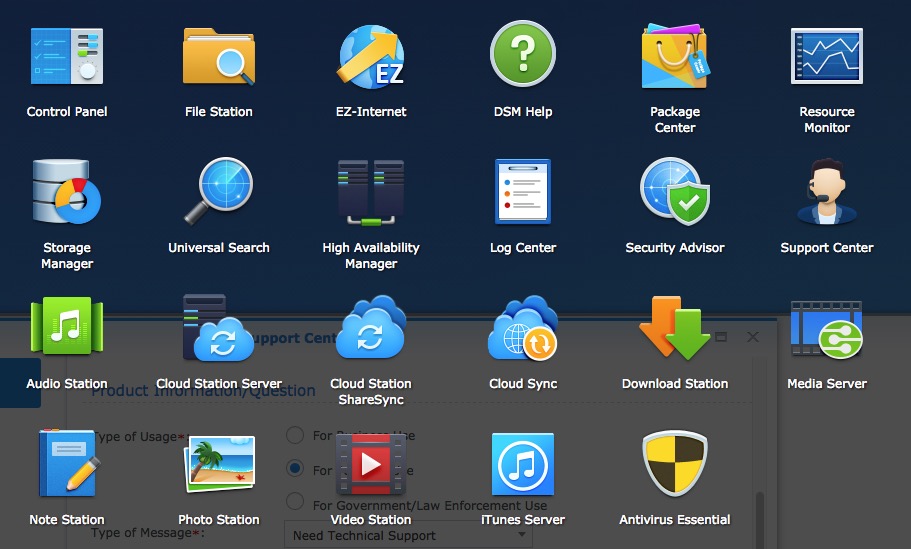Viewport: 911px width, 549px height.
Task: Expand the Need Technical Support dropdown
Action: (x=408, y=535)
